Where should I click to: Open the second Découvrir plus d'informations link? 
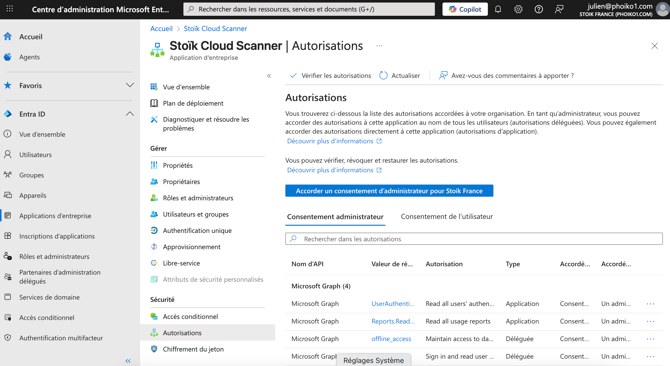pyautogui.click(x=334, y=170)
